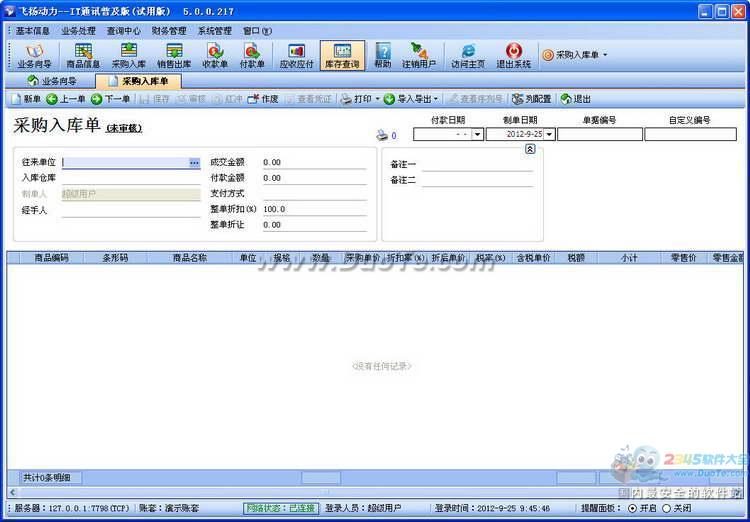This screenshot has width=750, height=522.
Task: Open the 业务向导 wizard toolbar icon
Action: 34,55
